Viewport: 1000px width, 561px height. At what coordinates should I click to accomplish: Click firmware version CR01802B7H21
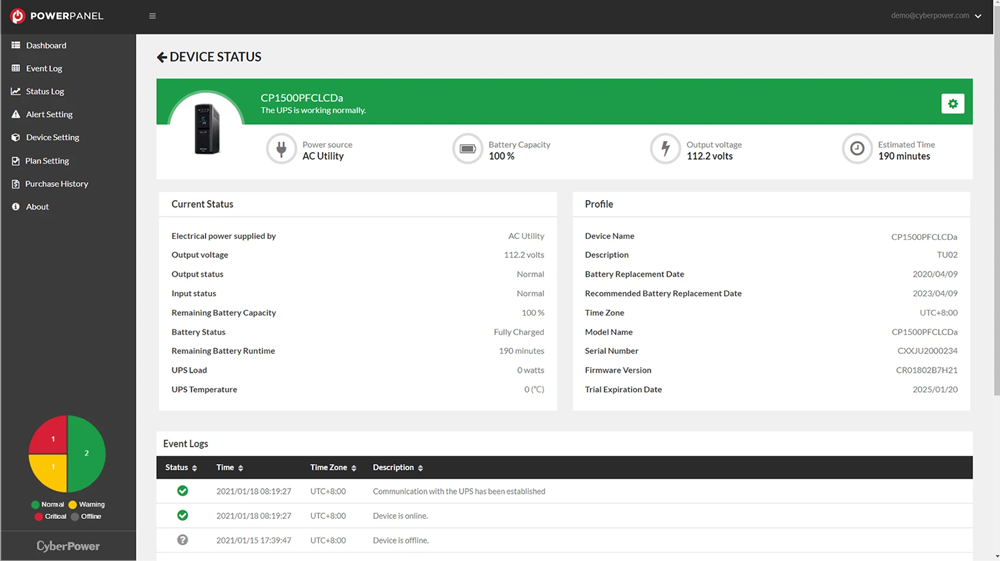click(927, 370)
